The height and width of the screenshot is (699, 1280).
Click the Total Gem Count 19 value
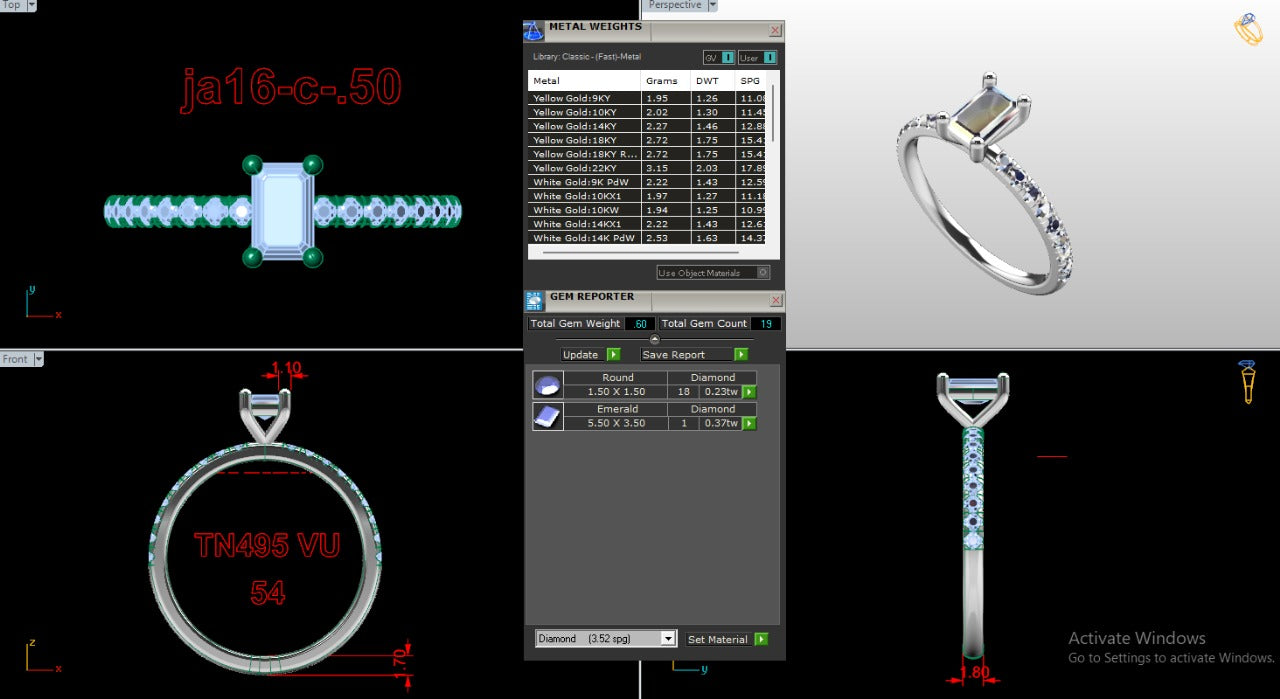[765, 324]
